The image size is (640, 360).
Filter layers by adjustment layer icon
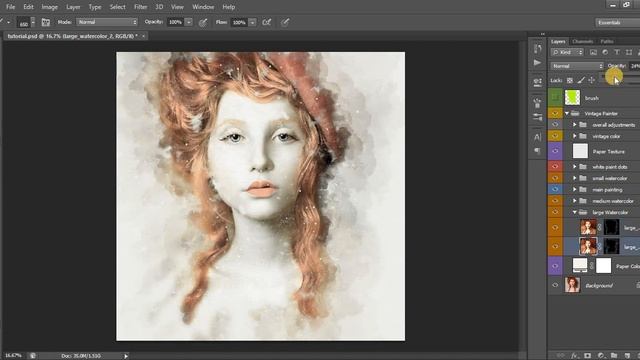(x=605, y=52)
